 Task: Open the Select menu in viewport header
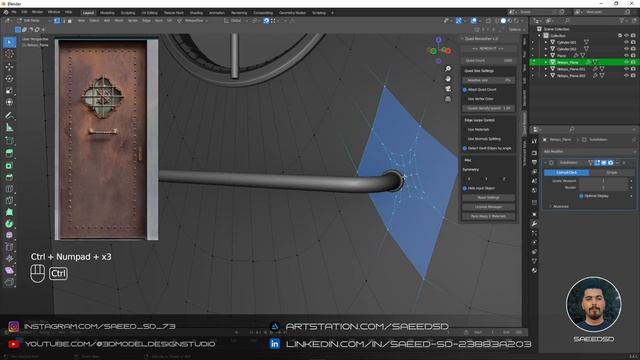click(94, 20)
